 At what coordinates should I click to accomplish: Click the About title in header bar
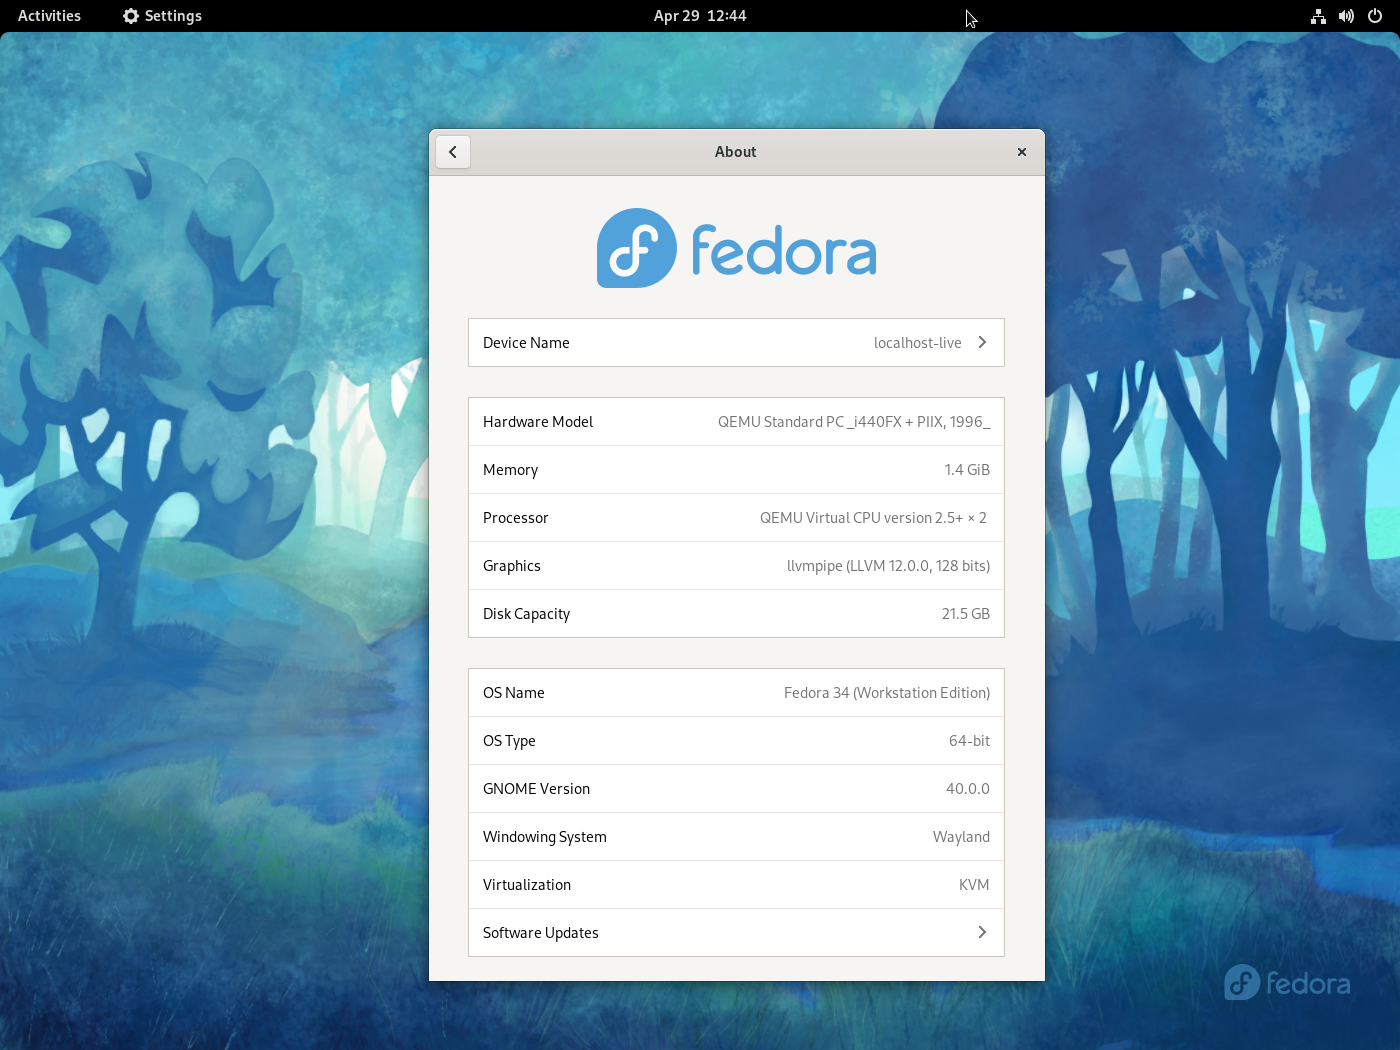coord(736,152)
